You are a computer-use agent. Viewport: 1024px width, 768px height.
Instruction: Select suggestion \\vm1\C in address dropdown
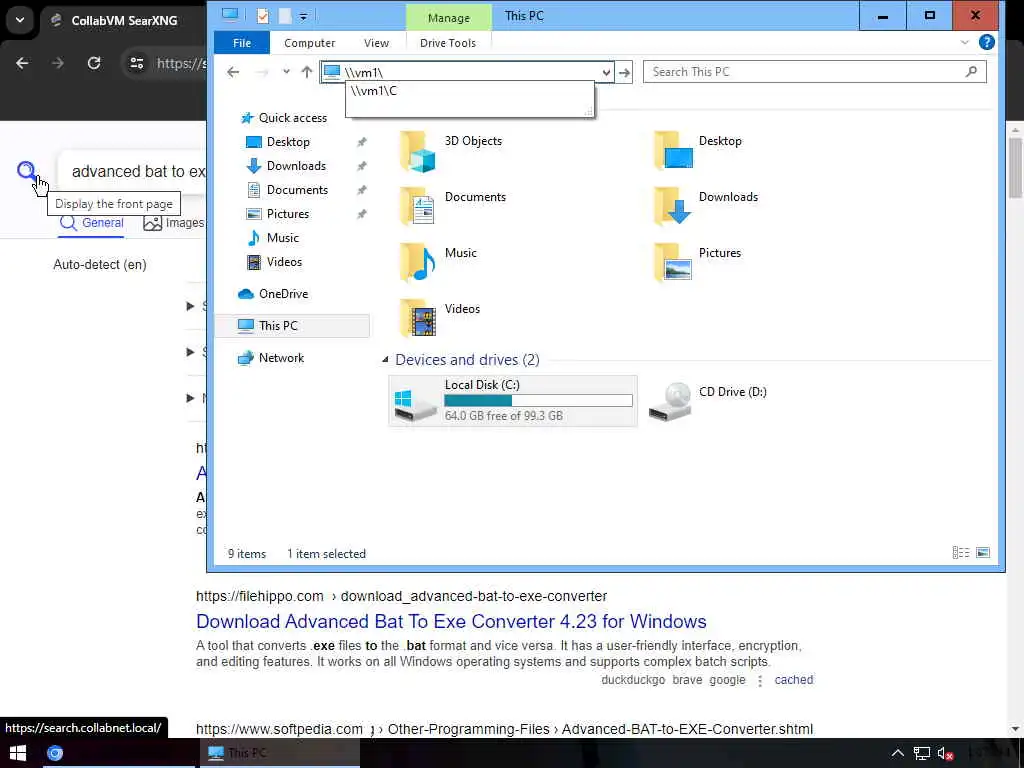click(x=470, y=91)
